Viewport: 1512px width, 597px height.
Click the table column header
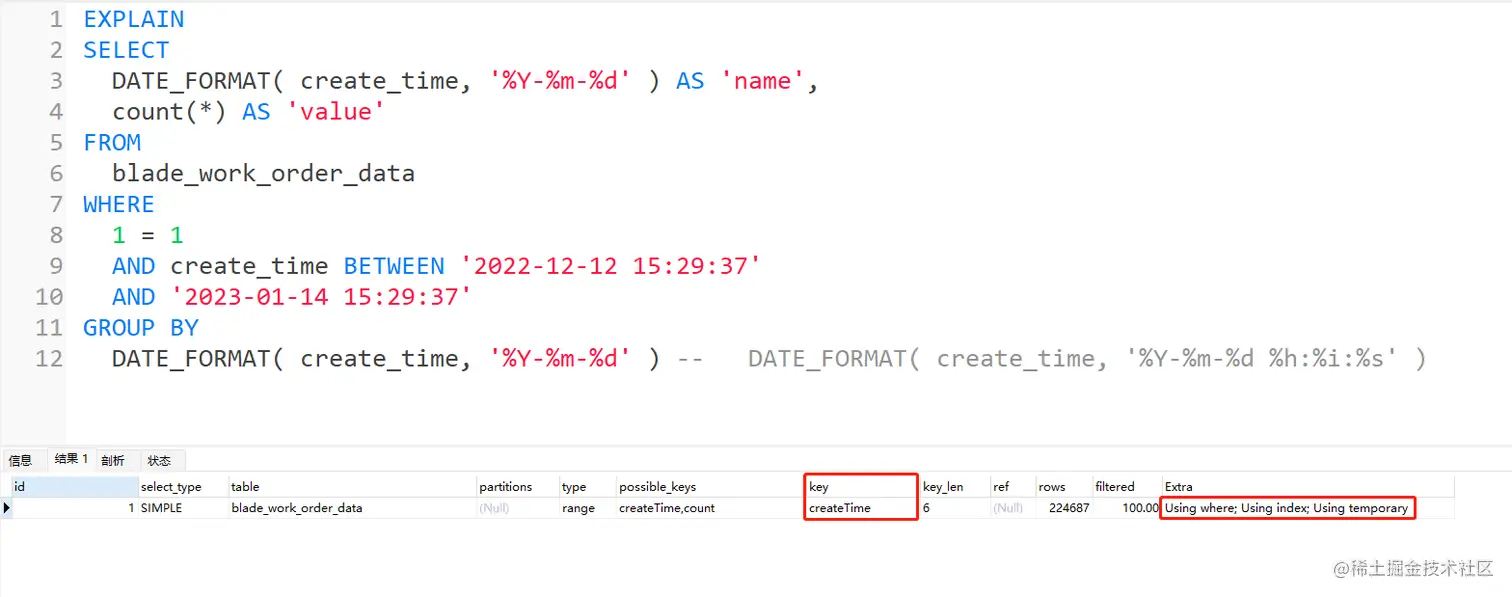(x=352, y=486)
